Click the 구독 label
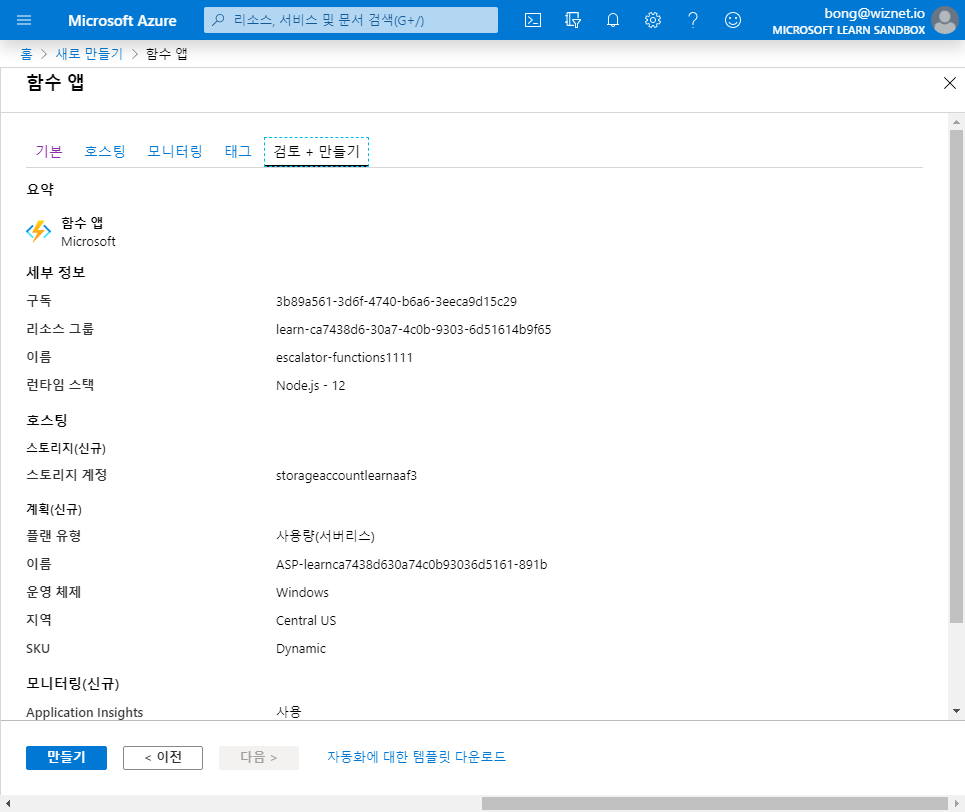The width and height of the screenshot is (965, 812). click(x=39, y=301)
